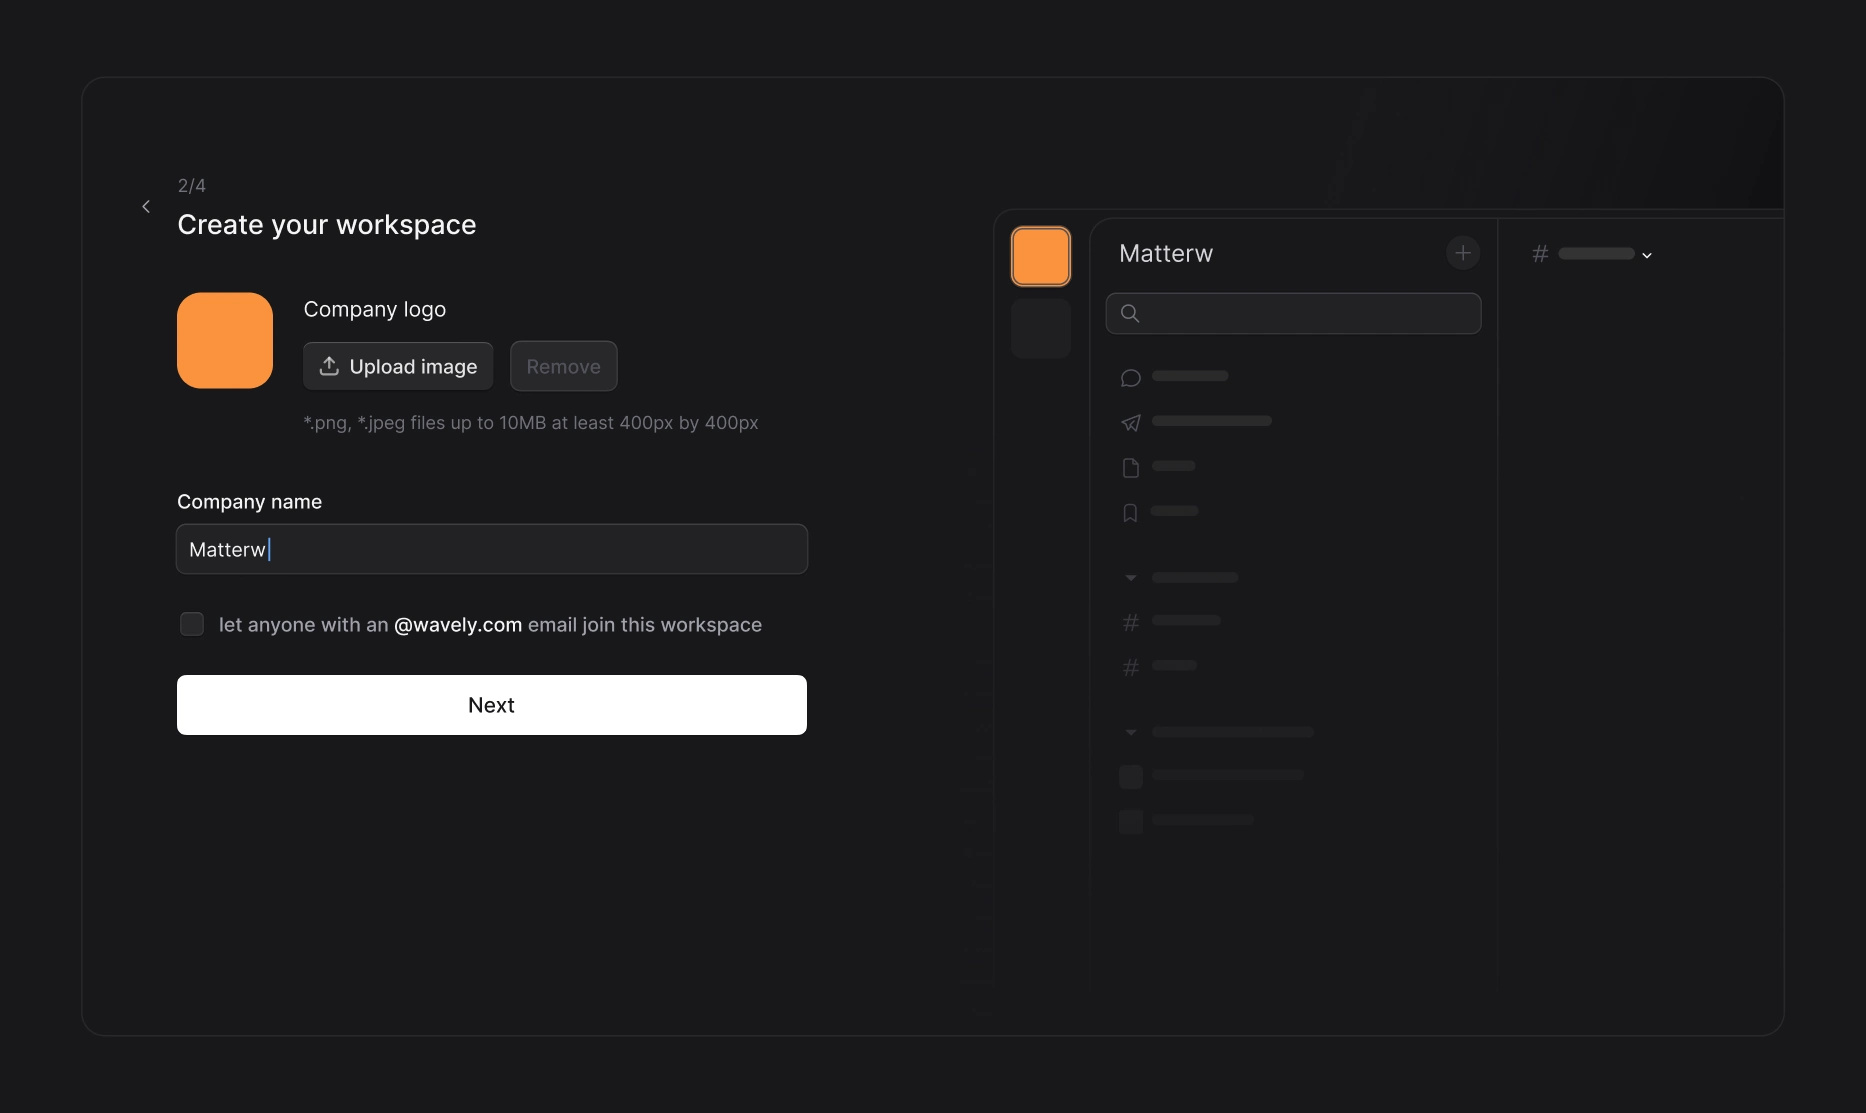Click the sidebar search input box
Screen dimensions: 1866x1113
tap(1293, 313)
